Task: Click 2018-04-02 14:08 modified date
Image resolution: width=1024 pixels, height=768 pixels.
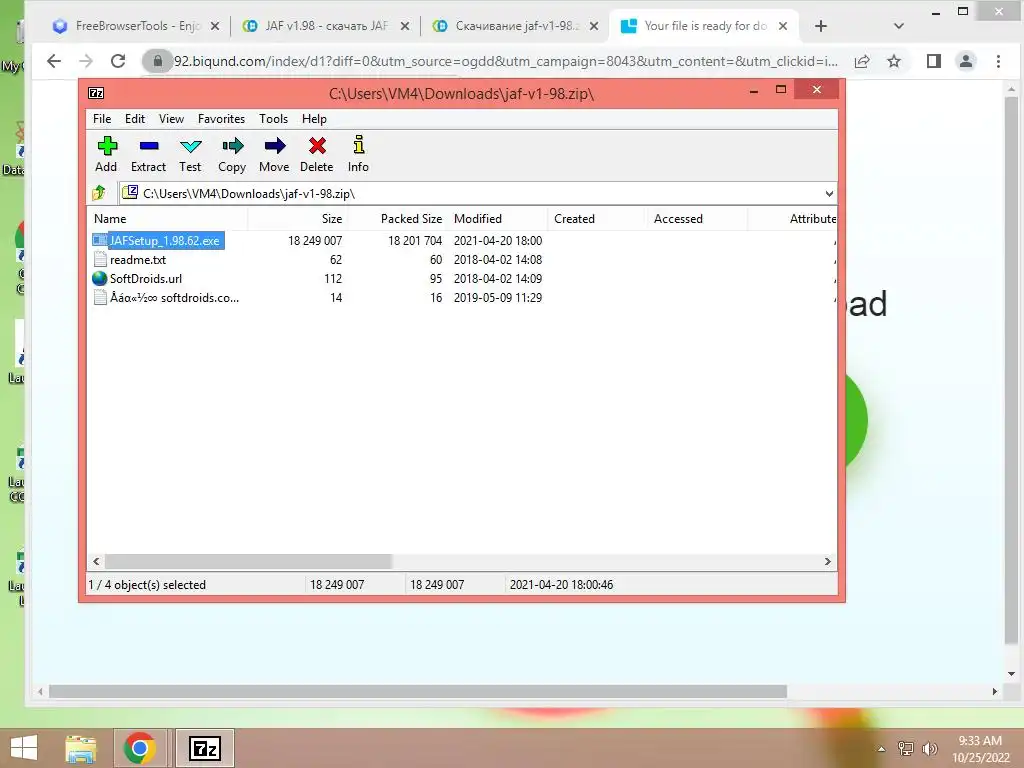Action: tap(498, 259)
